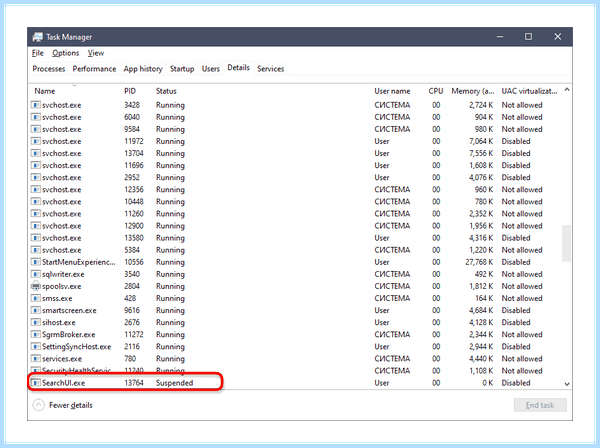600x448 pixels.
Task: Click the smss.exe process icon
Action: [36, 298]
